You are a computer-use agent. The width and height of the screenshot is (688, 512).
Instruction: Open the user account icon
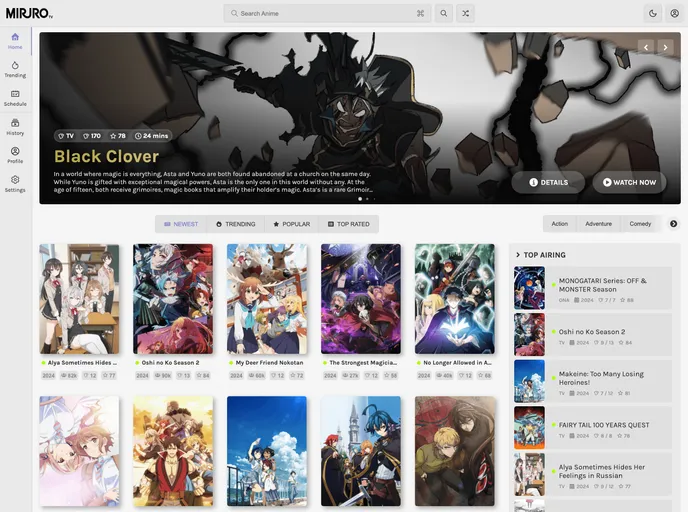674,13
